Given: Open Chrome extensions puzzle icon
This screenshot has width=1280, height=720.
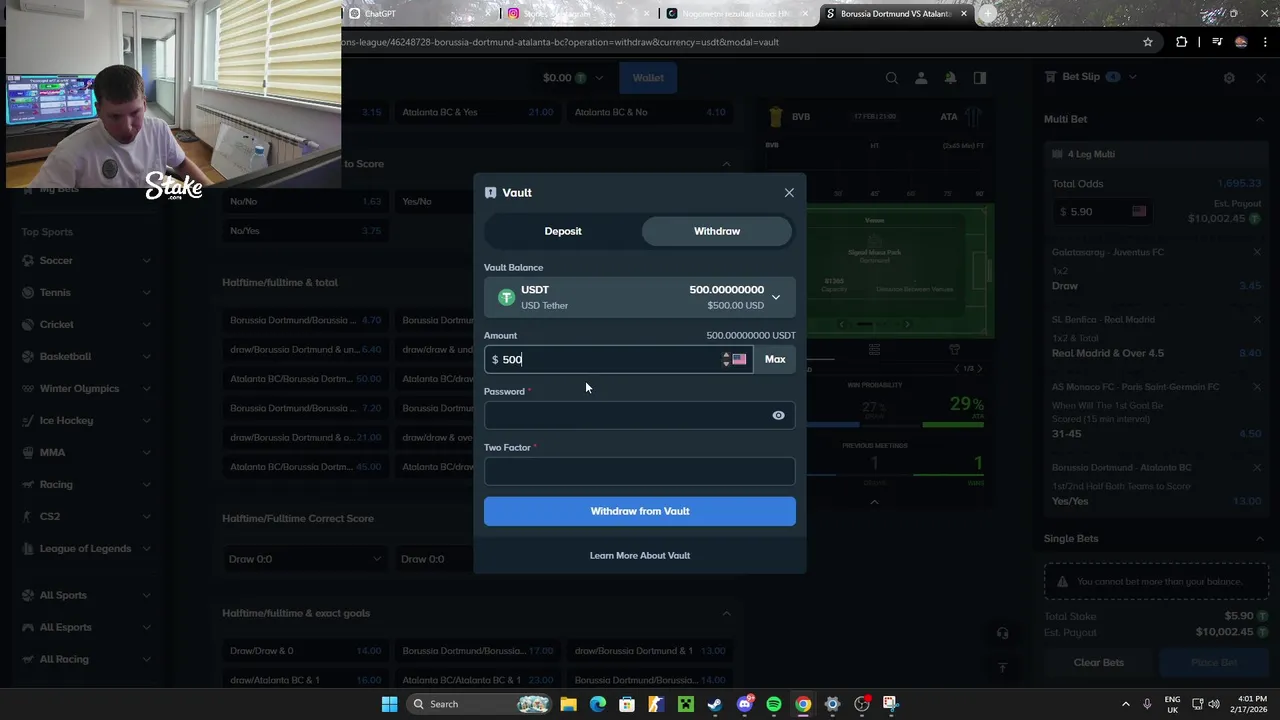Looking at the screenshot, I should tap(1182, 42).
